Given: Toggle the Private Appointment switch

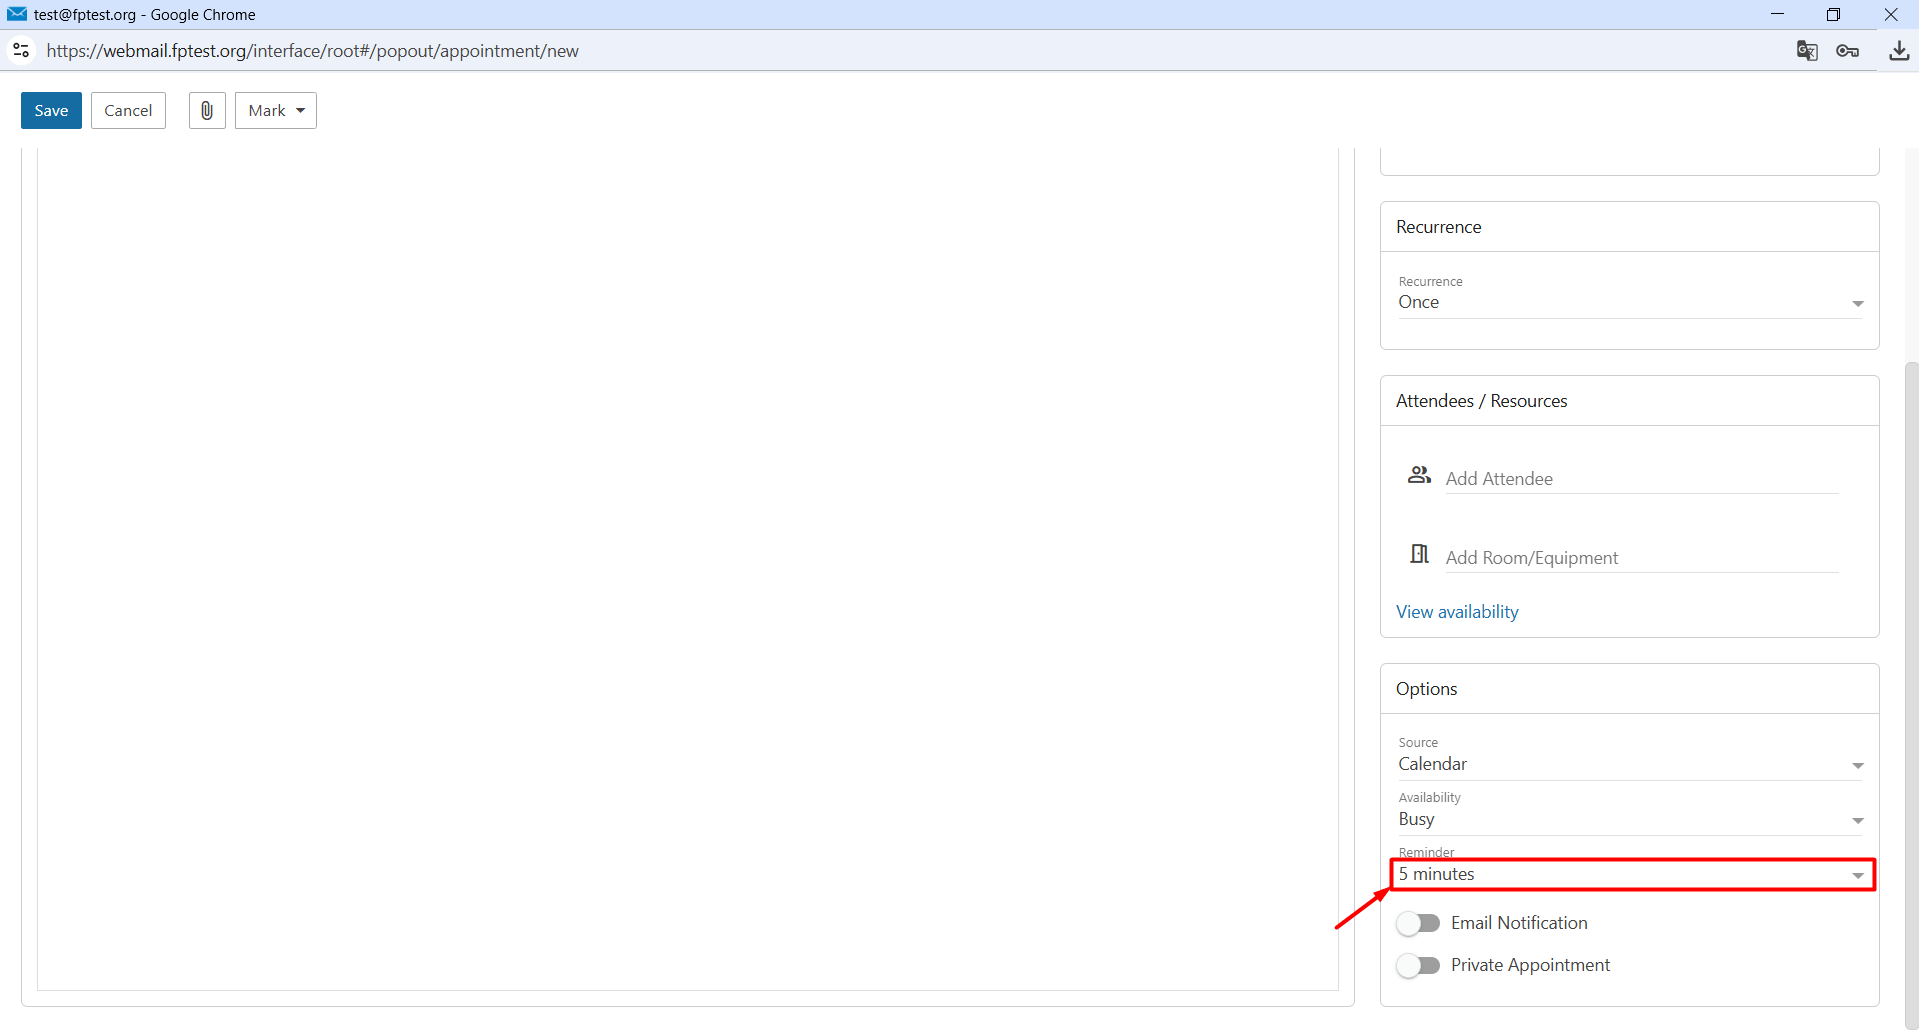Looking at the screenshot, I should point(1418,965).
